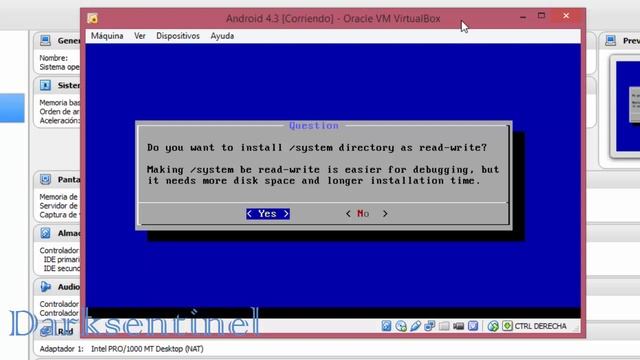Click the USB devices status icon

(x=416, y=326)
